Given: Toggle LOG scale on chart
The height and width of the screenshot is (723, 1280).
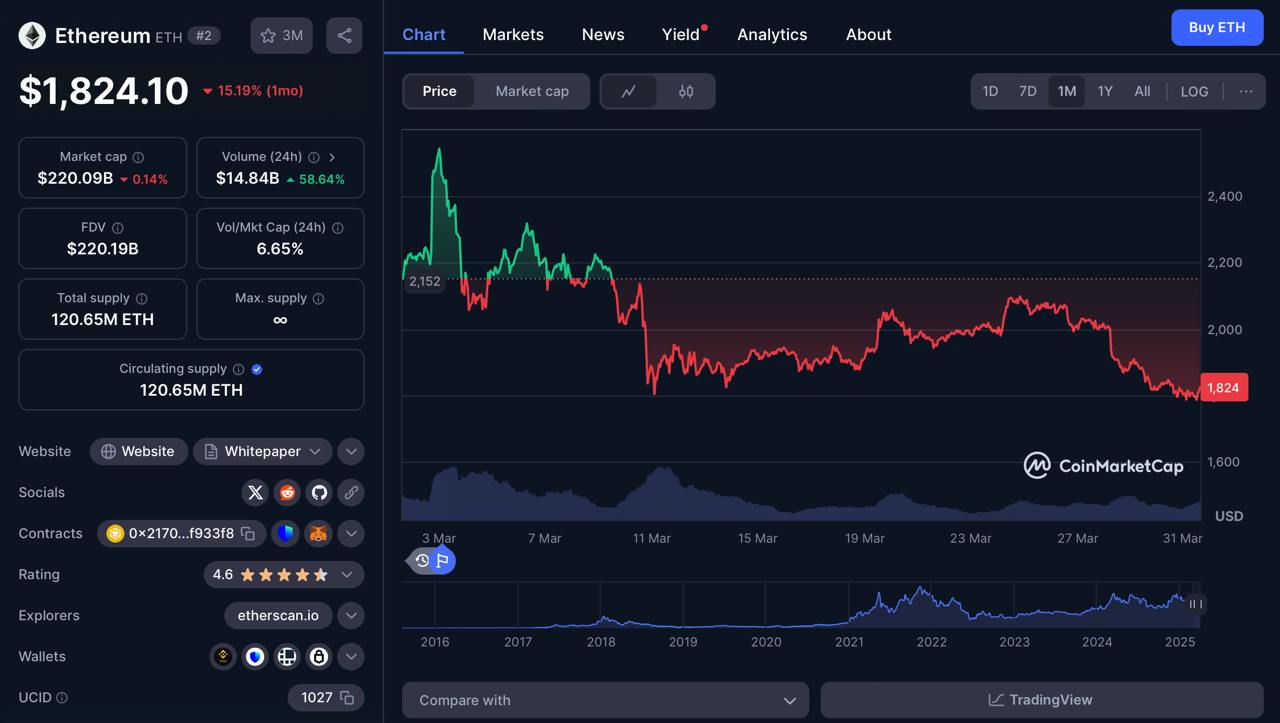Looking at the screenshot, I should coord(1194,91).
